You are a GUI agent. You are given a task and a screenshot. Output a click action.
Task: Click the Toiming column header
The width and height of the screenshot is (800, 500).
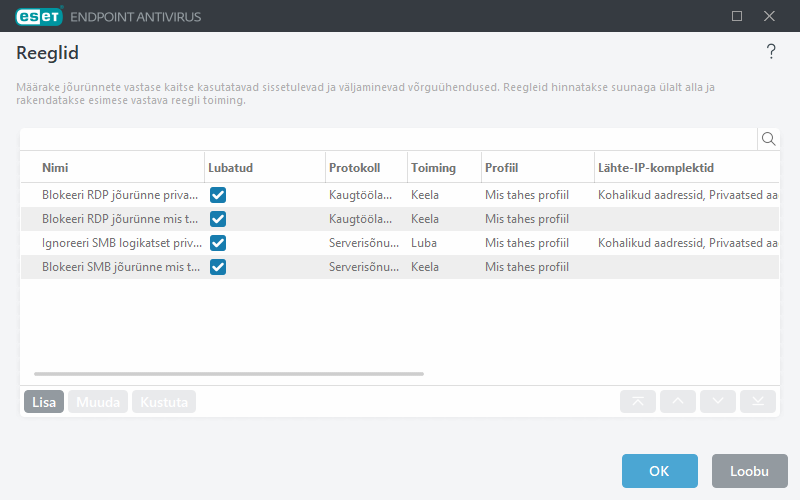433,168
